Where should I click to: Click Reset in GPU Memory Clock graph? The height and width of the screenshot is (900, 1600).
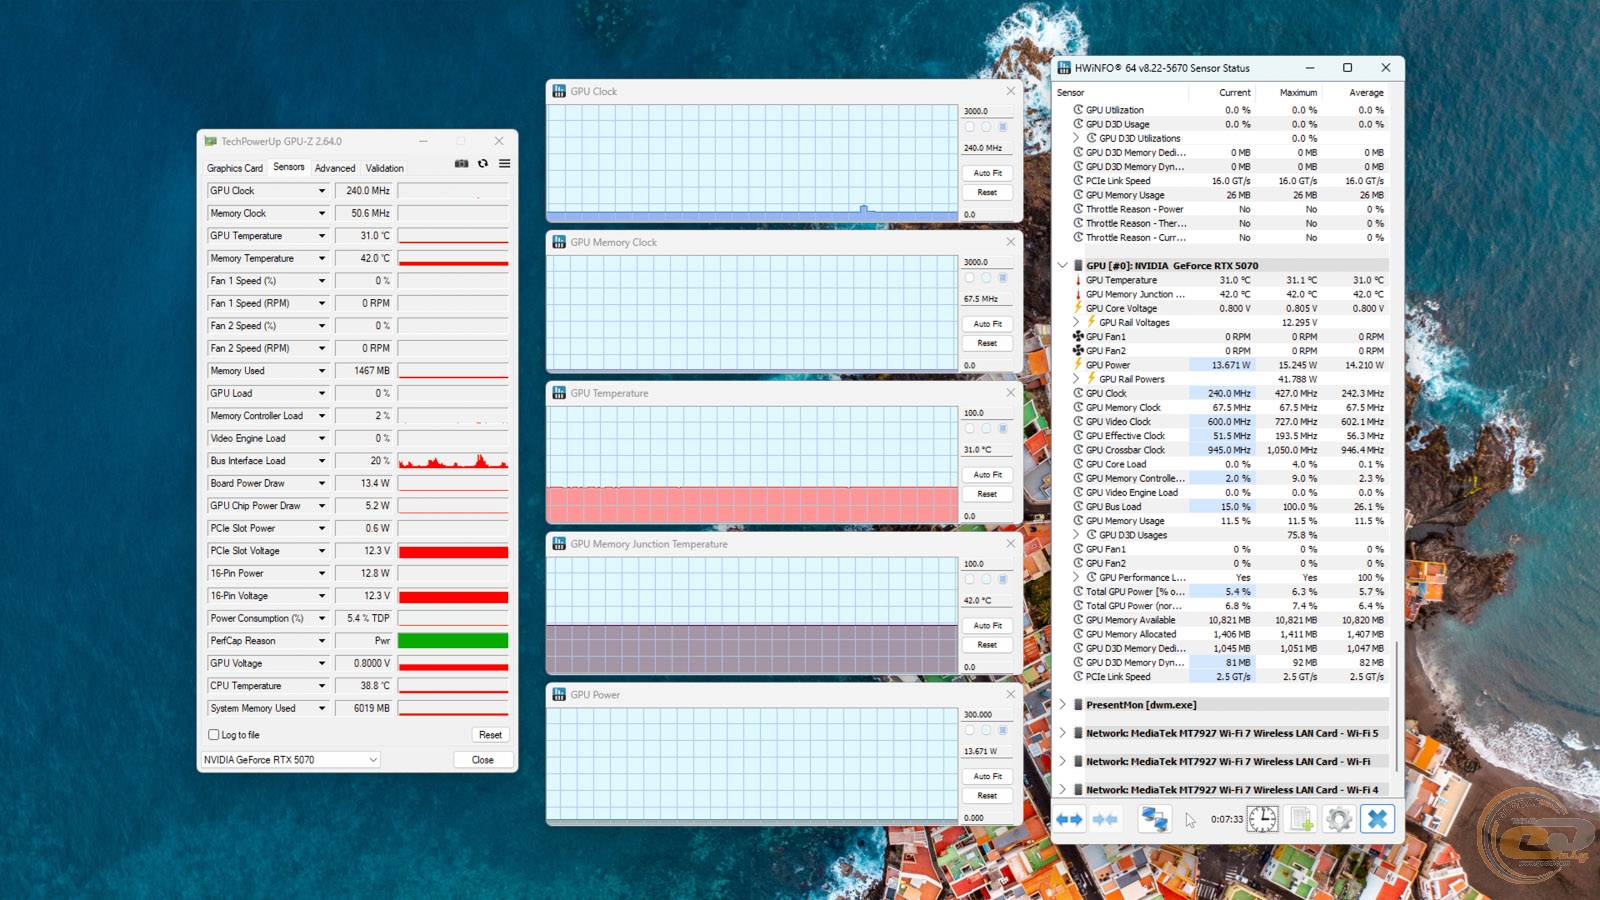point(988,343)
